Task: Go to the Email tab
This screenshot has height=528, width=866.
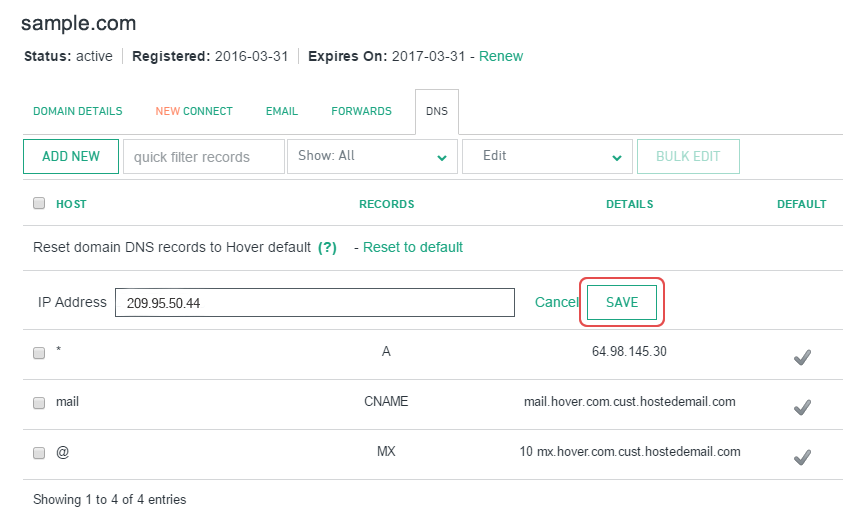Action: tap(282, 111)
